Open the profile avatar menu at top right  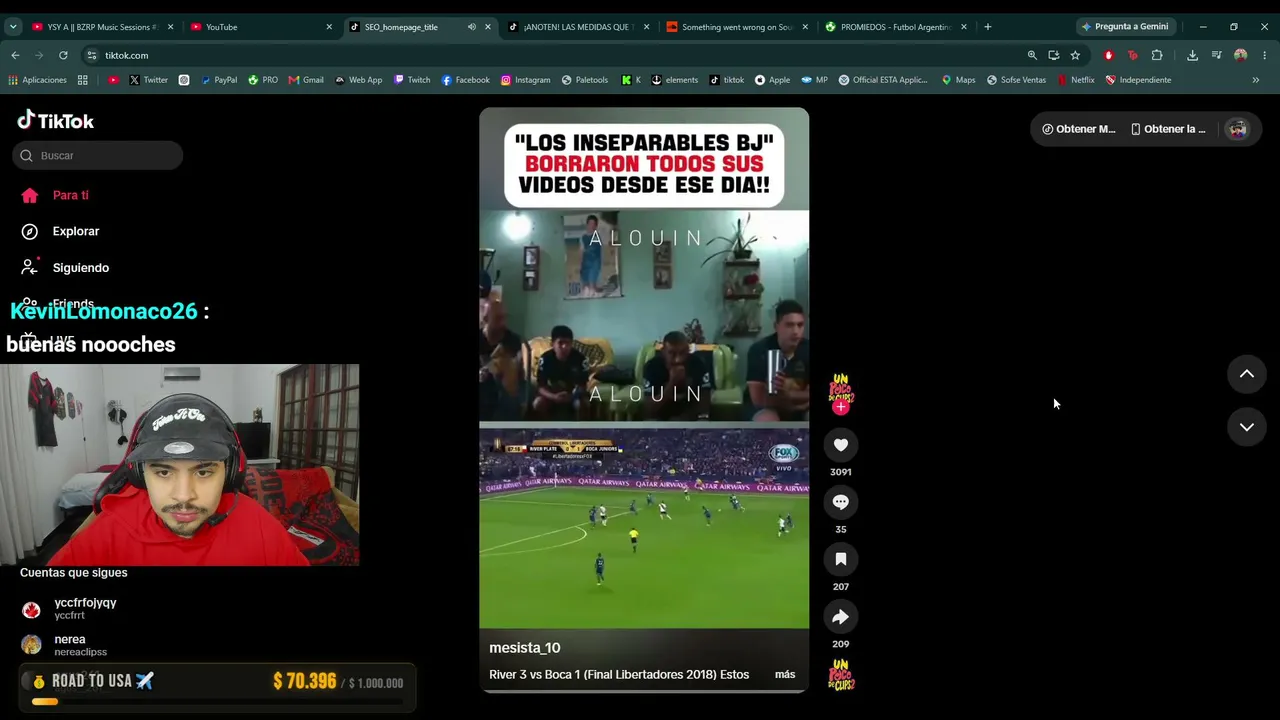pos(1238,129)
